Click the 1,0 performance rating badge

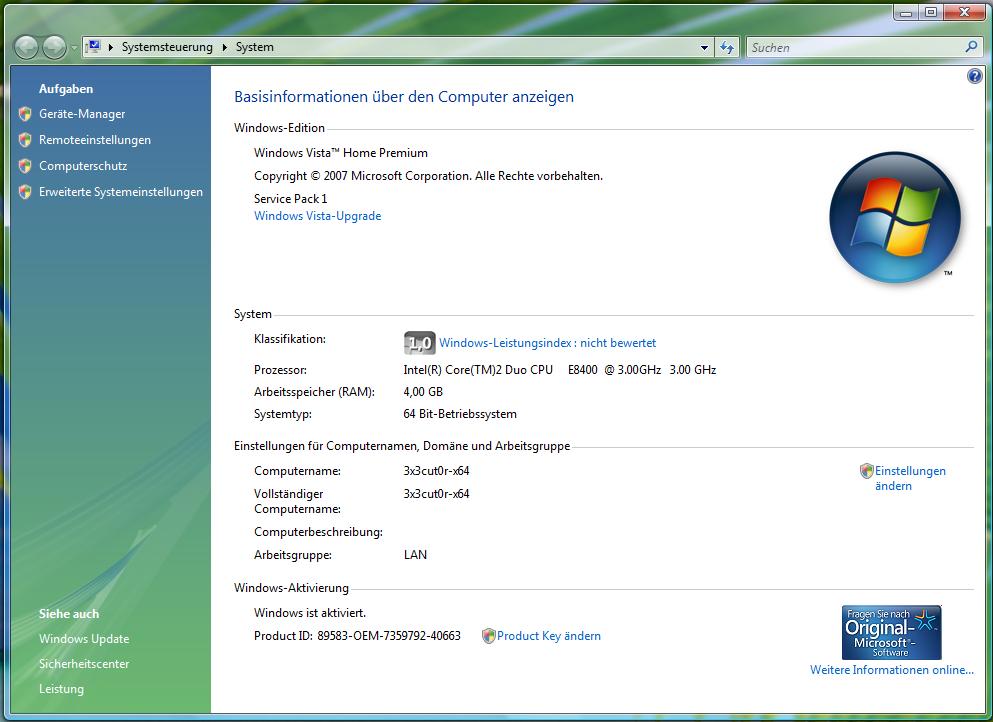419,343
